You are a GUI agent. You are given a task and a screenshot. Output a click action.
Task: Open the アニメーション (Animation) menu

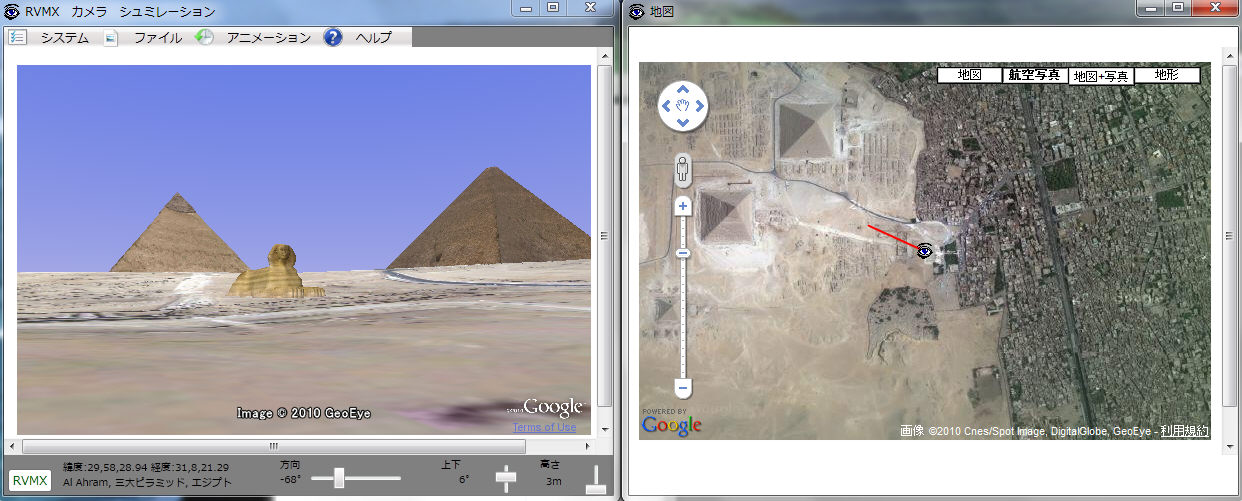pos(268,38)
